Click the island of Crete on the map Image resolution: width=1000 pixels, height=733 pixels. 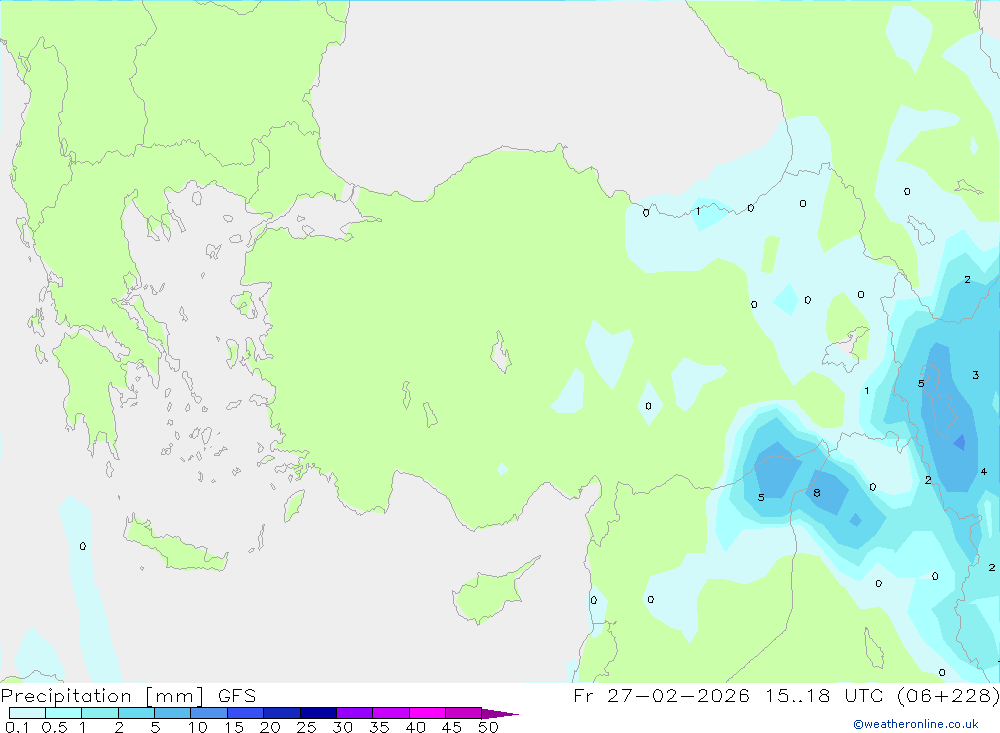[177, 544]
